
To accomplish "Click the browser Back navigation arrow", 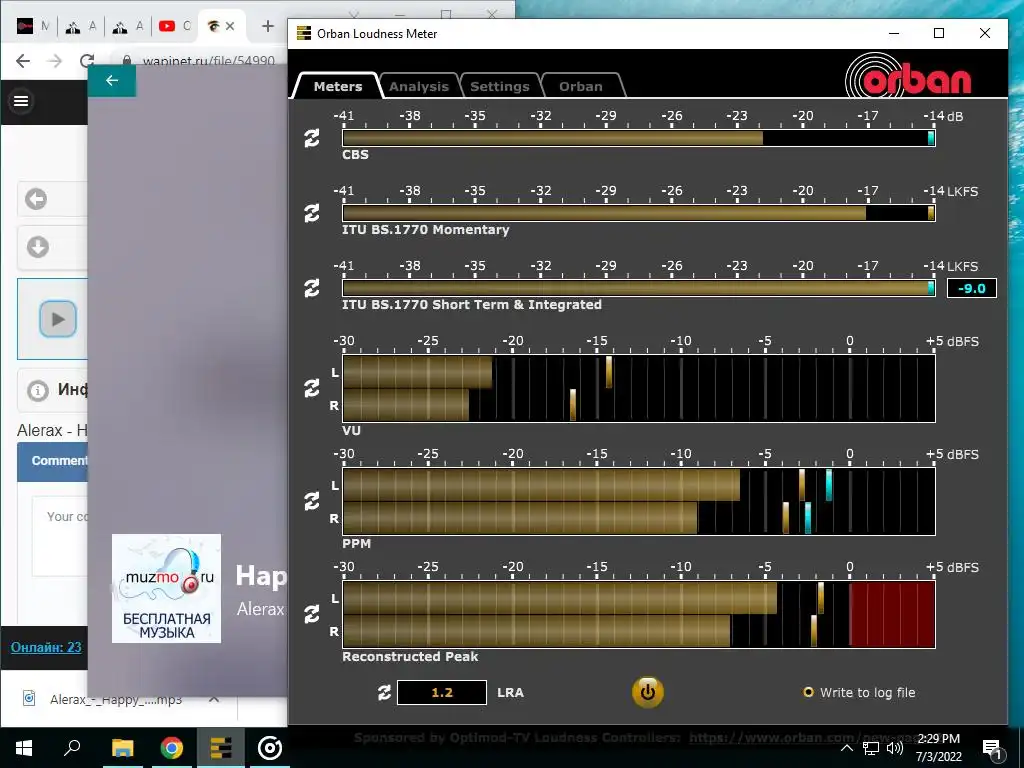I will (x=23, y=61).
